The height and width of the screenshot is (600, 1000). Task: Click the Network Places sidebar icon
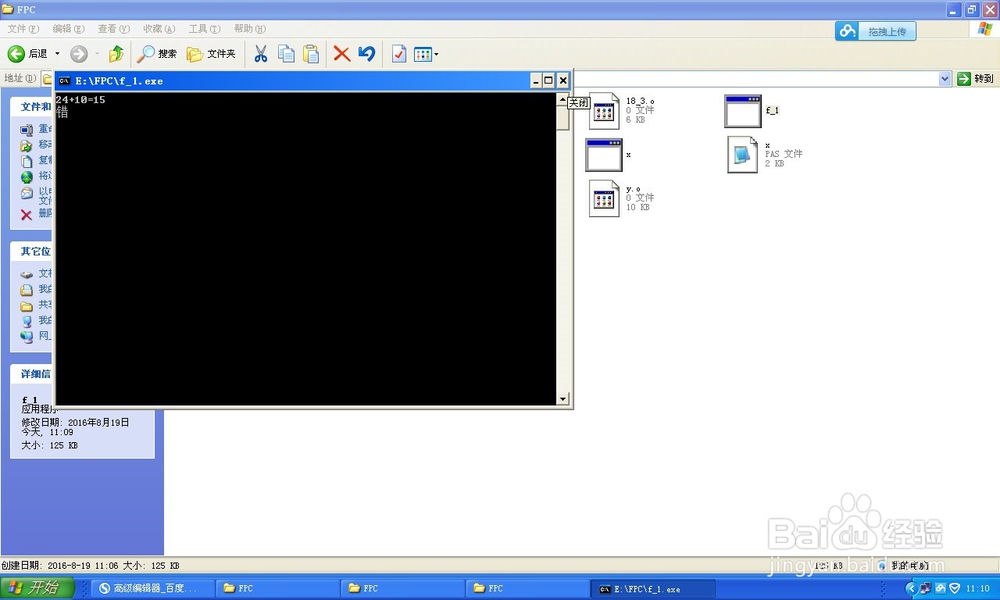click(26, 337)
